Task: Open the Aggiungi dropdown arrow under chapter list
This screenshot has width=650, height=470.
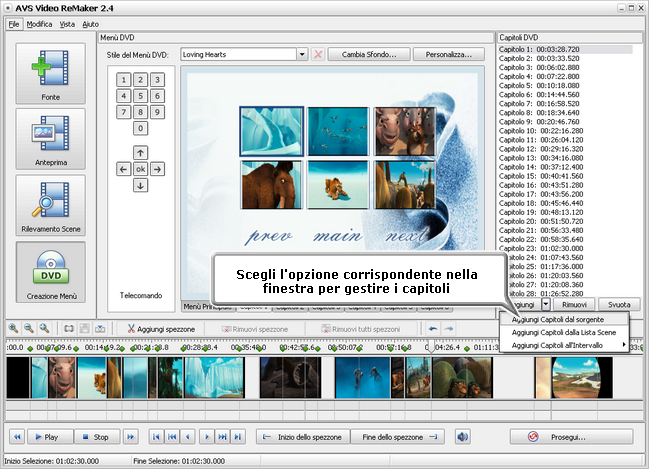Action: (x=546, y=305)
